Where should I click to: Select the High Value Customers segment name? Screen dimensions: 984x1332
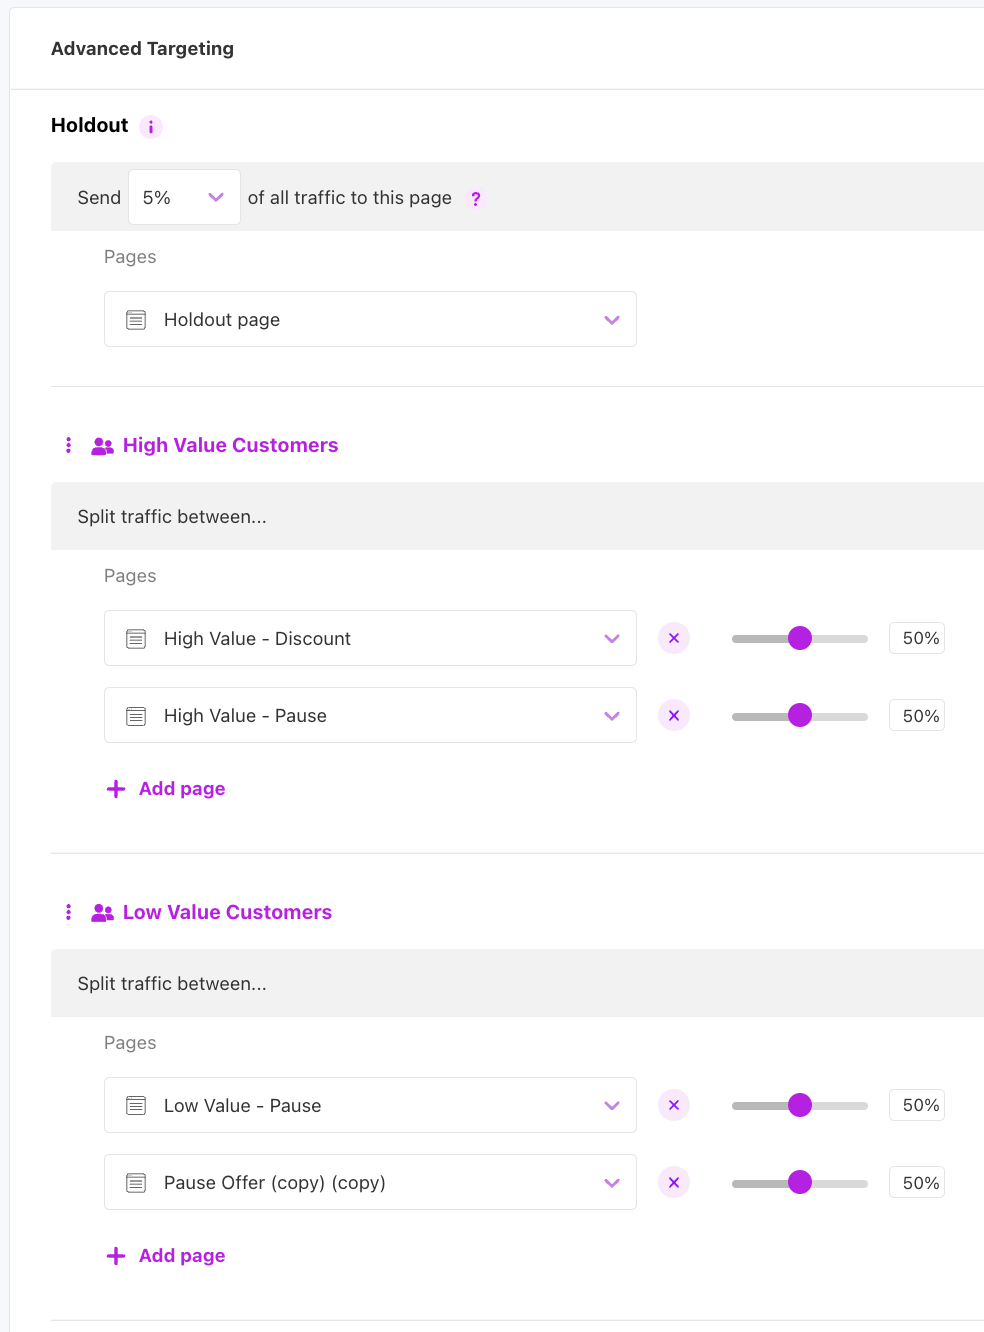coord(230,445)
